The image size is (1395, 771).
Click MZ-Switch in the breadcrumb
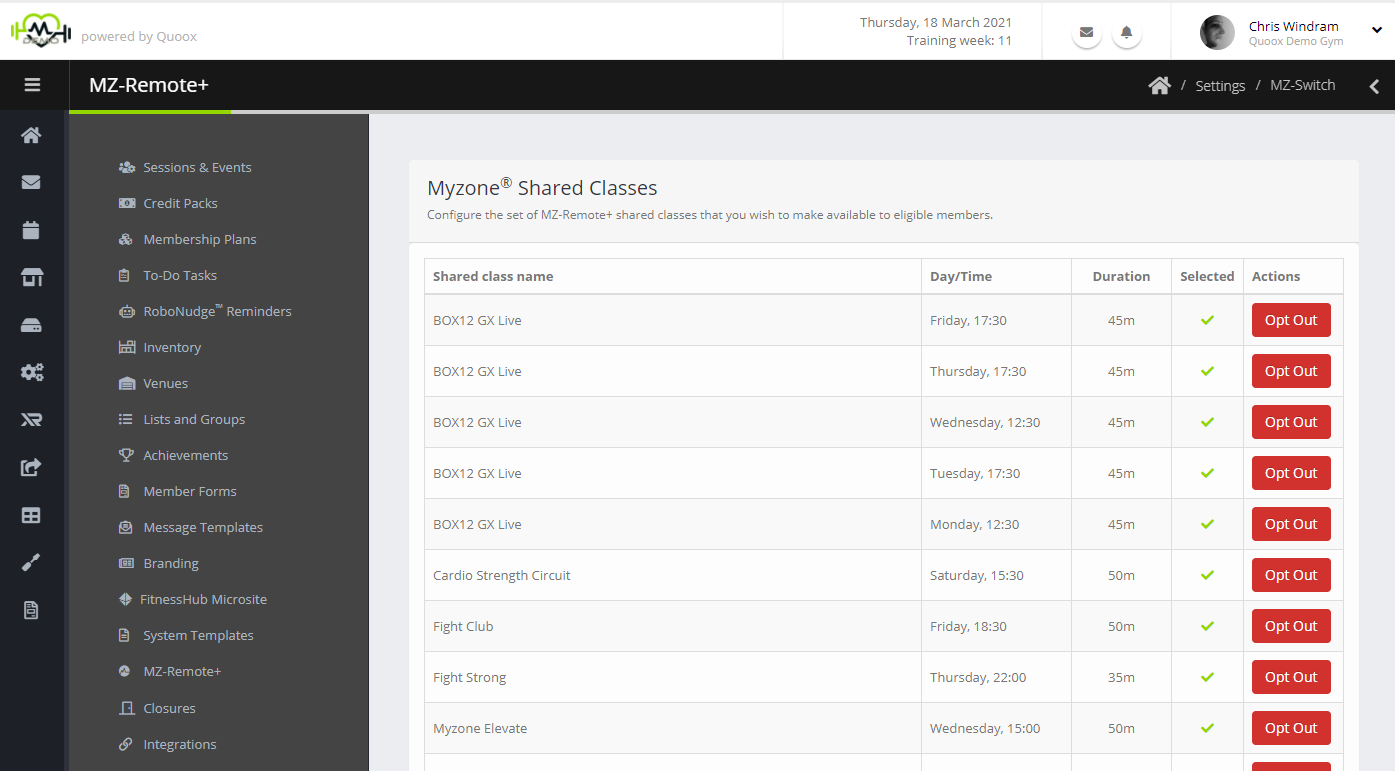1303,85
